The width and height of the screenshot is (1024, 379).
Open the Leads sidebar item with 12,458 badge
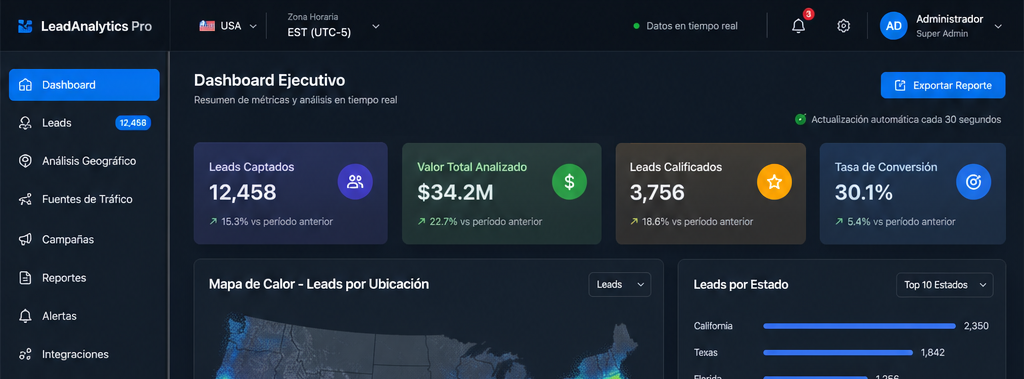(x=84, y=123)
